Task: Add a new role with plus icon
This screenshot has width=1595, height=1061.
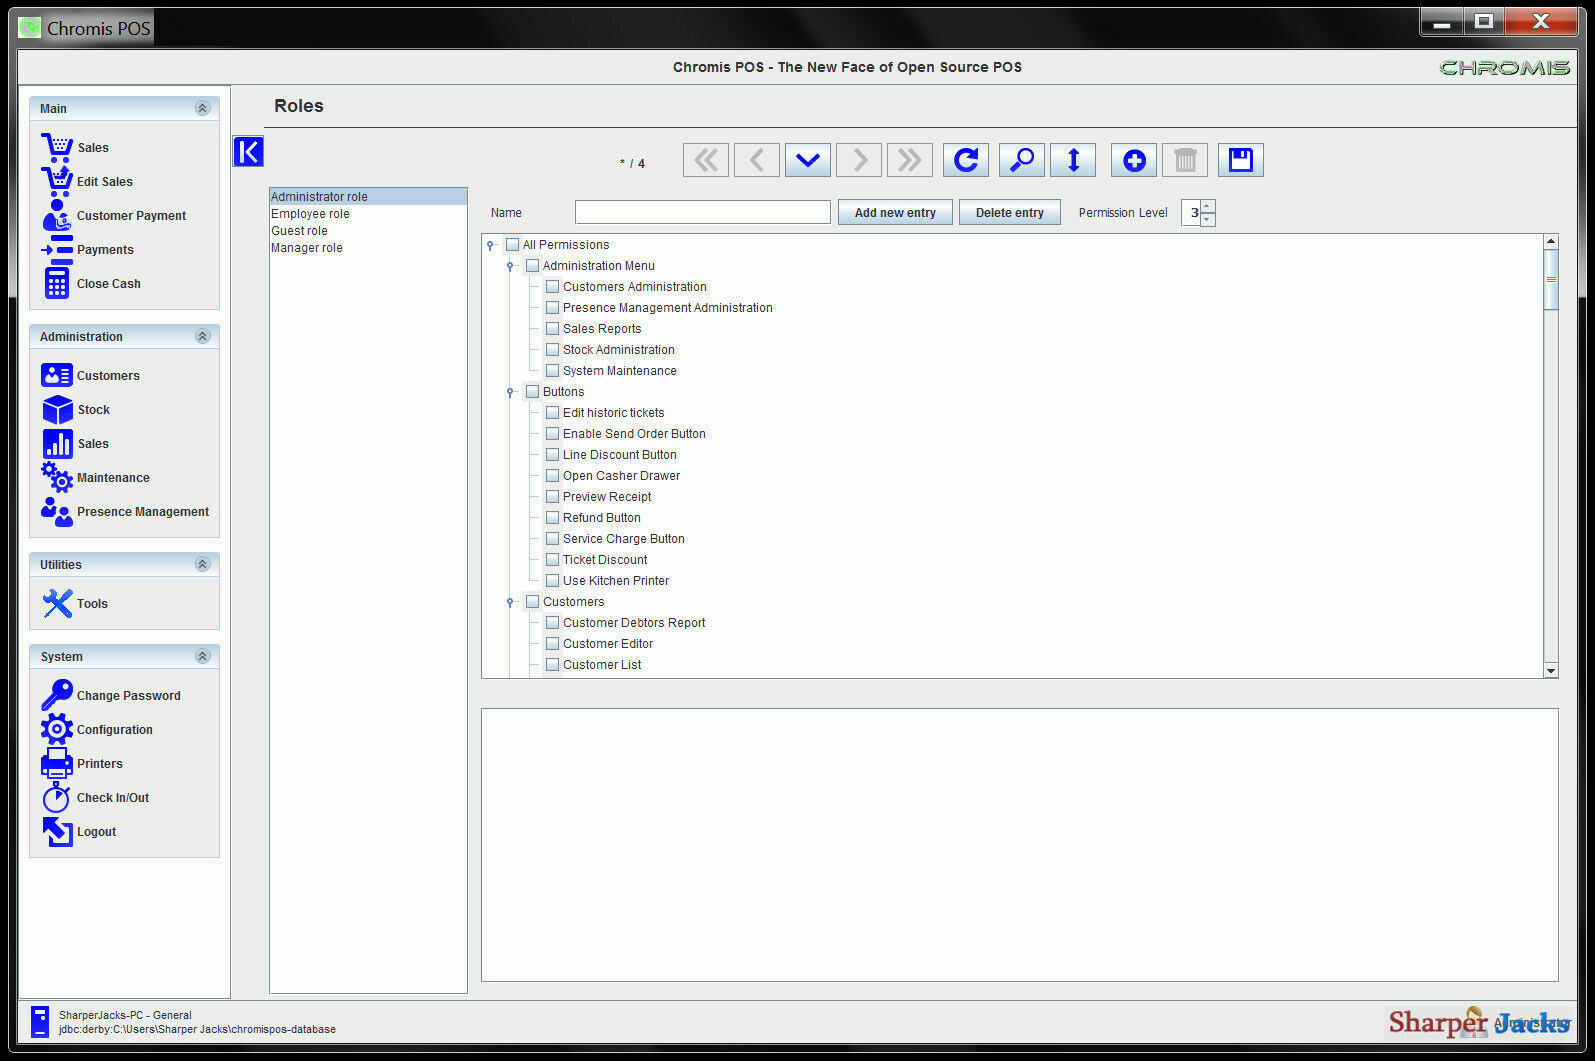Action: tap(1134, 160)
